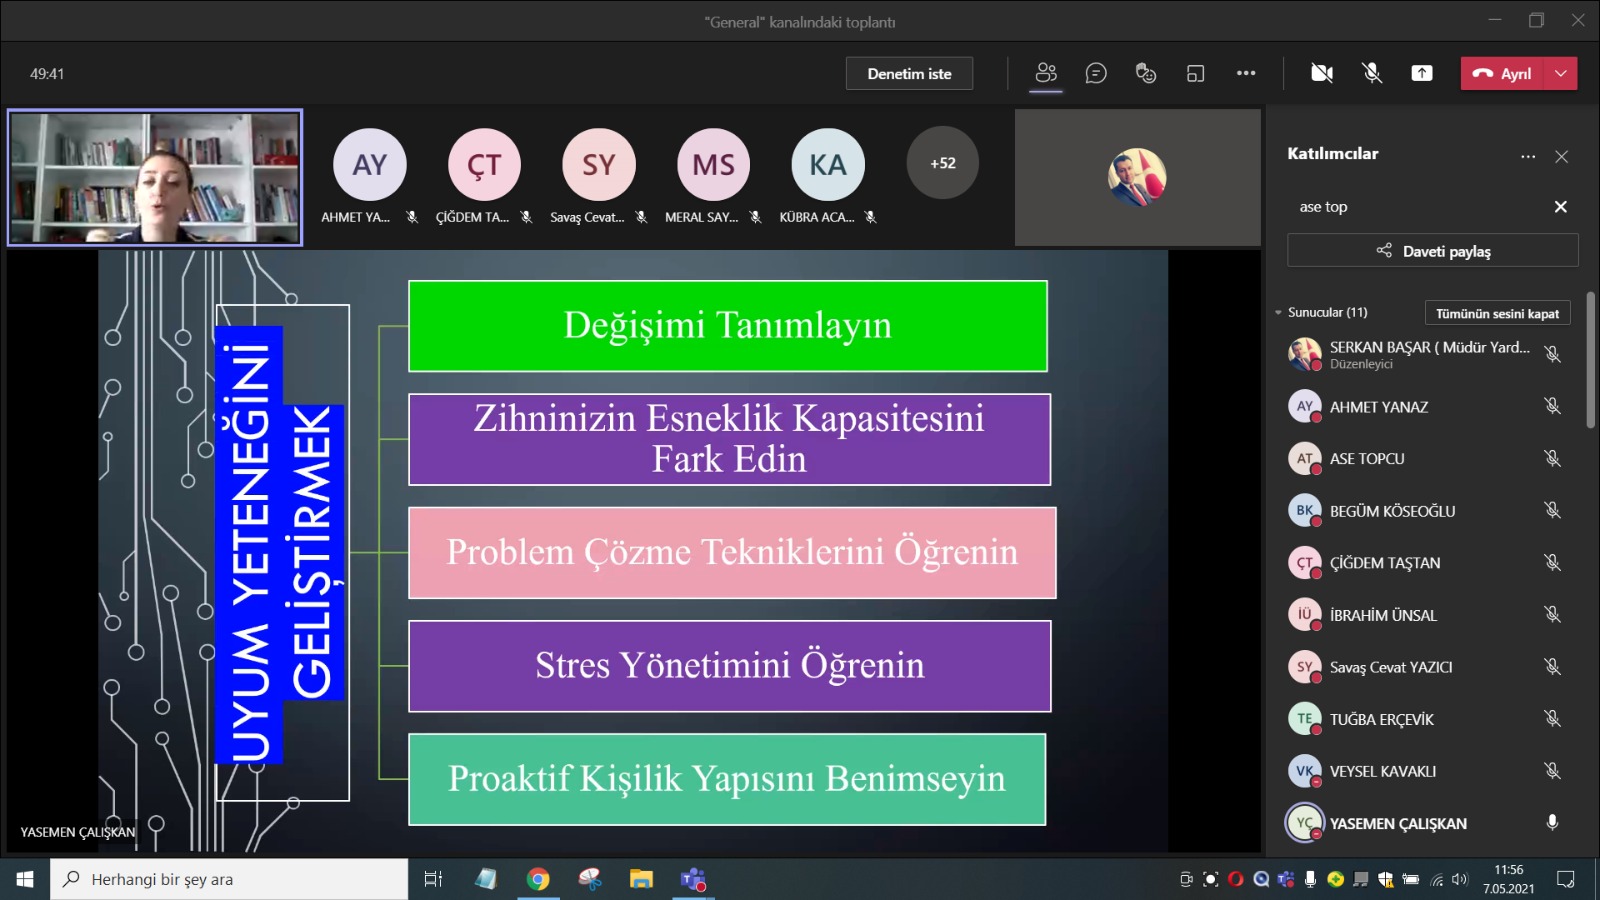Open the reactions icon in toolbar

[1146, 73]
